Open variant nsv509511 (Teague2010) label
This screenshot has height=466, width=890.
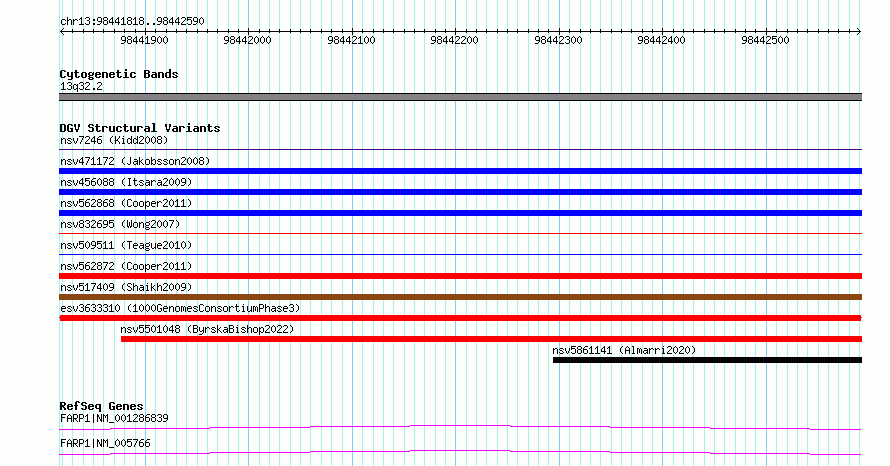[x=126, y=245]
